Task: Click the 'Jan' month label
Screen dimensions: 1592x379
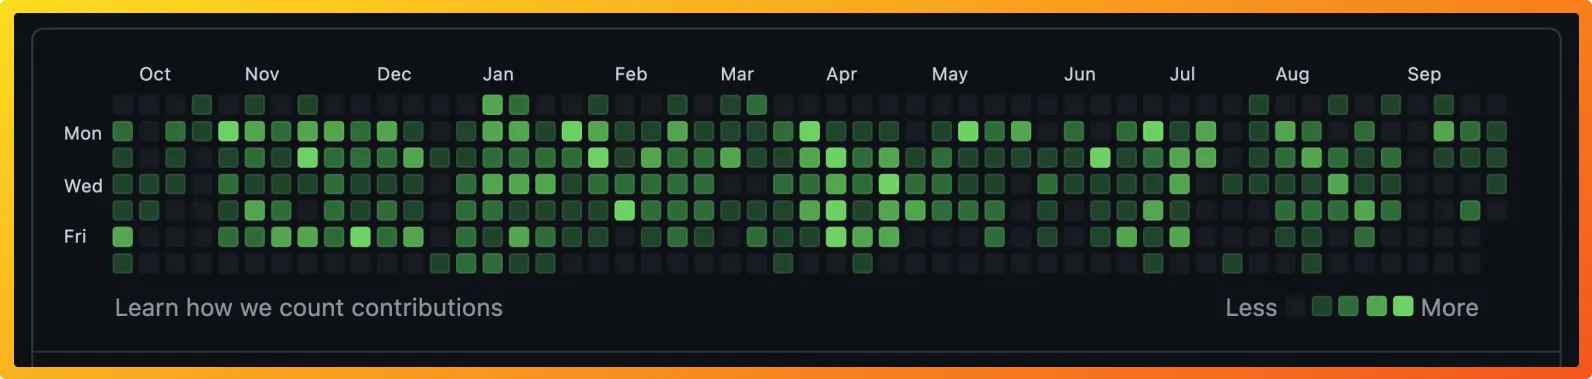Action: pos(498,74)
